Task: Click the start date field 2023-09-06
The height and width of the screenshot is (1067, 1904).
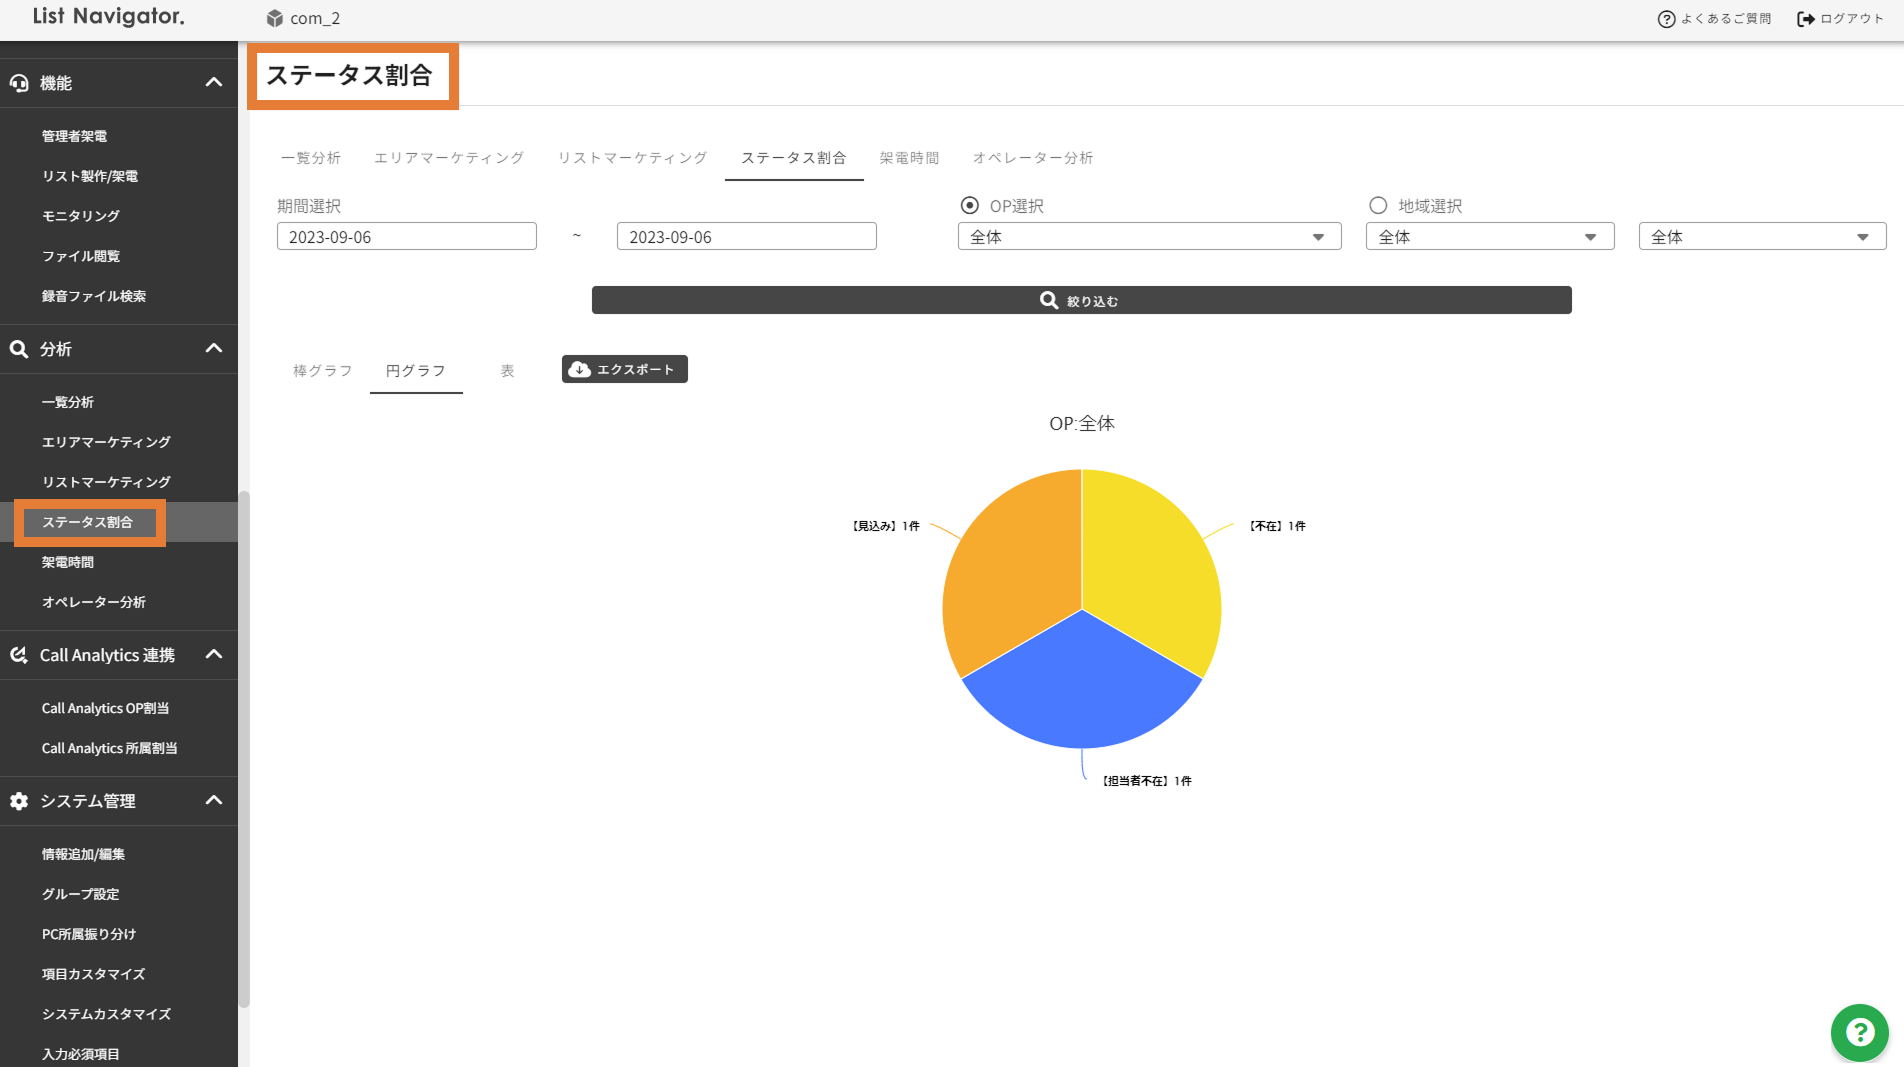Action: pos(406,237)
